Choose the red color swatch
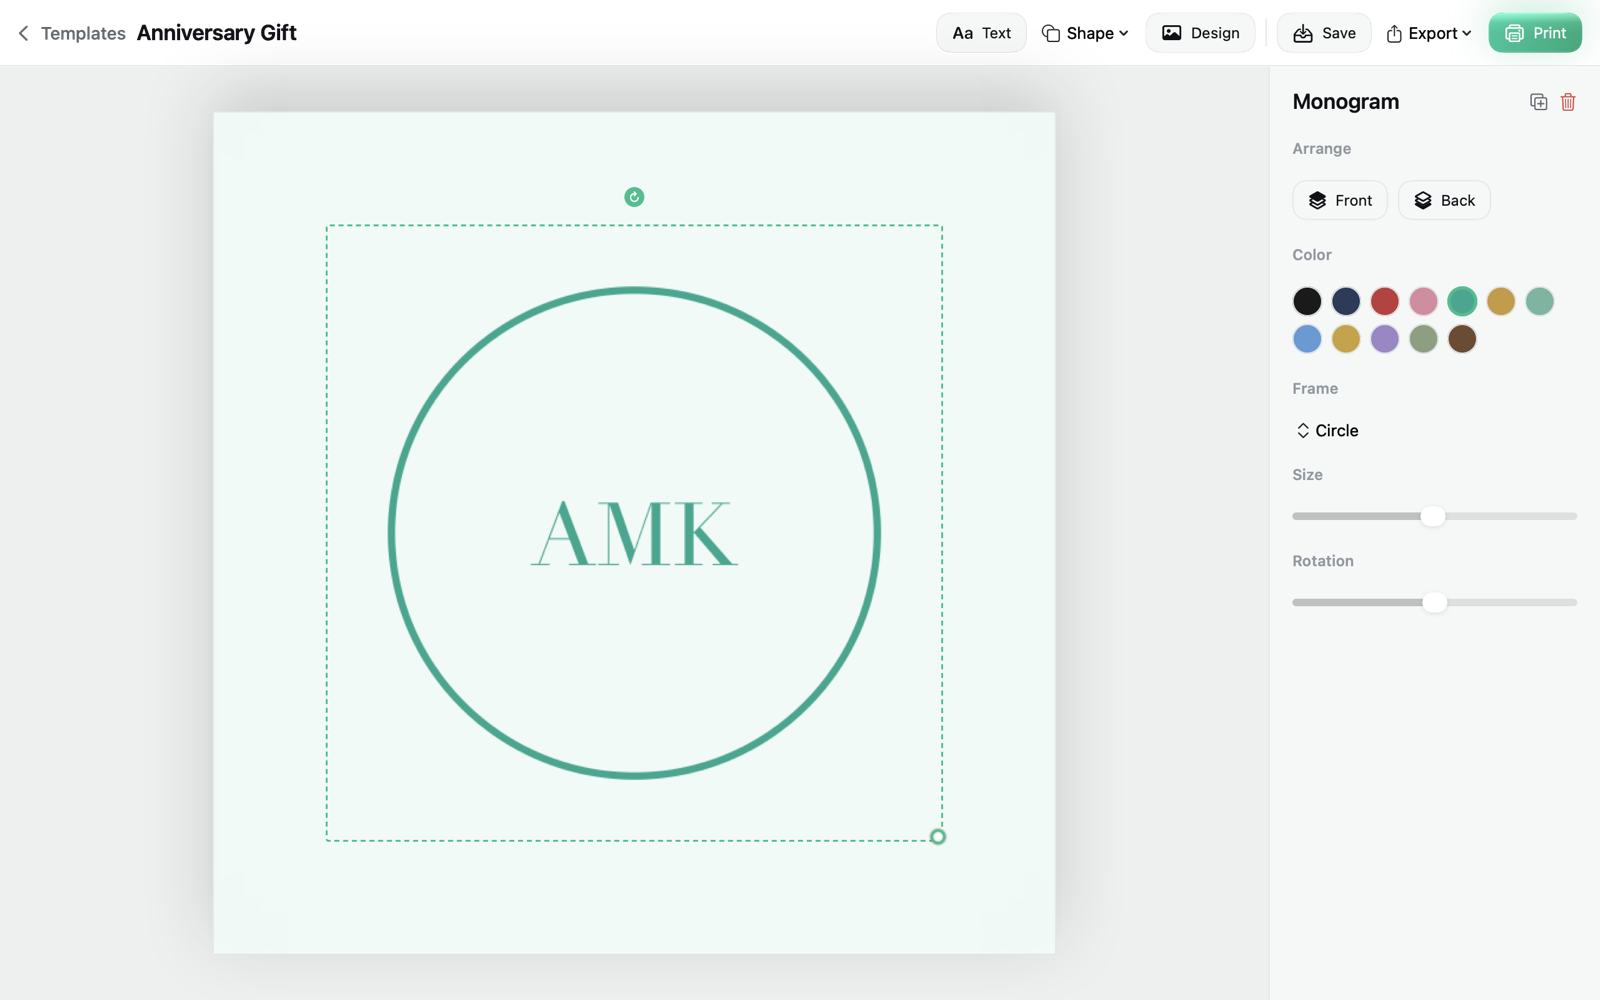This screenshot has height=1000, width=1600. (x=1385, y=301)
